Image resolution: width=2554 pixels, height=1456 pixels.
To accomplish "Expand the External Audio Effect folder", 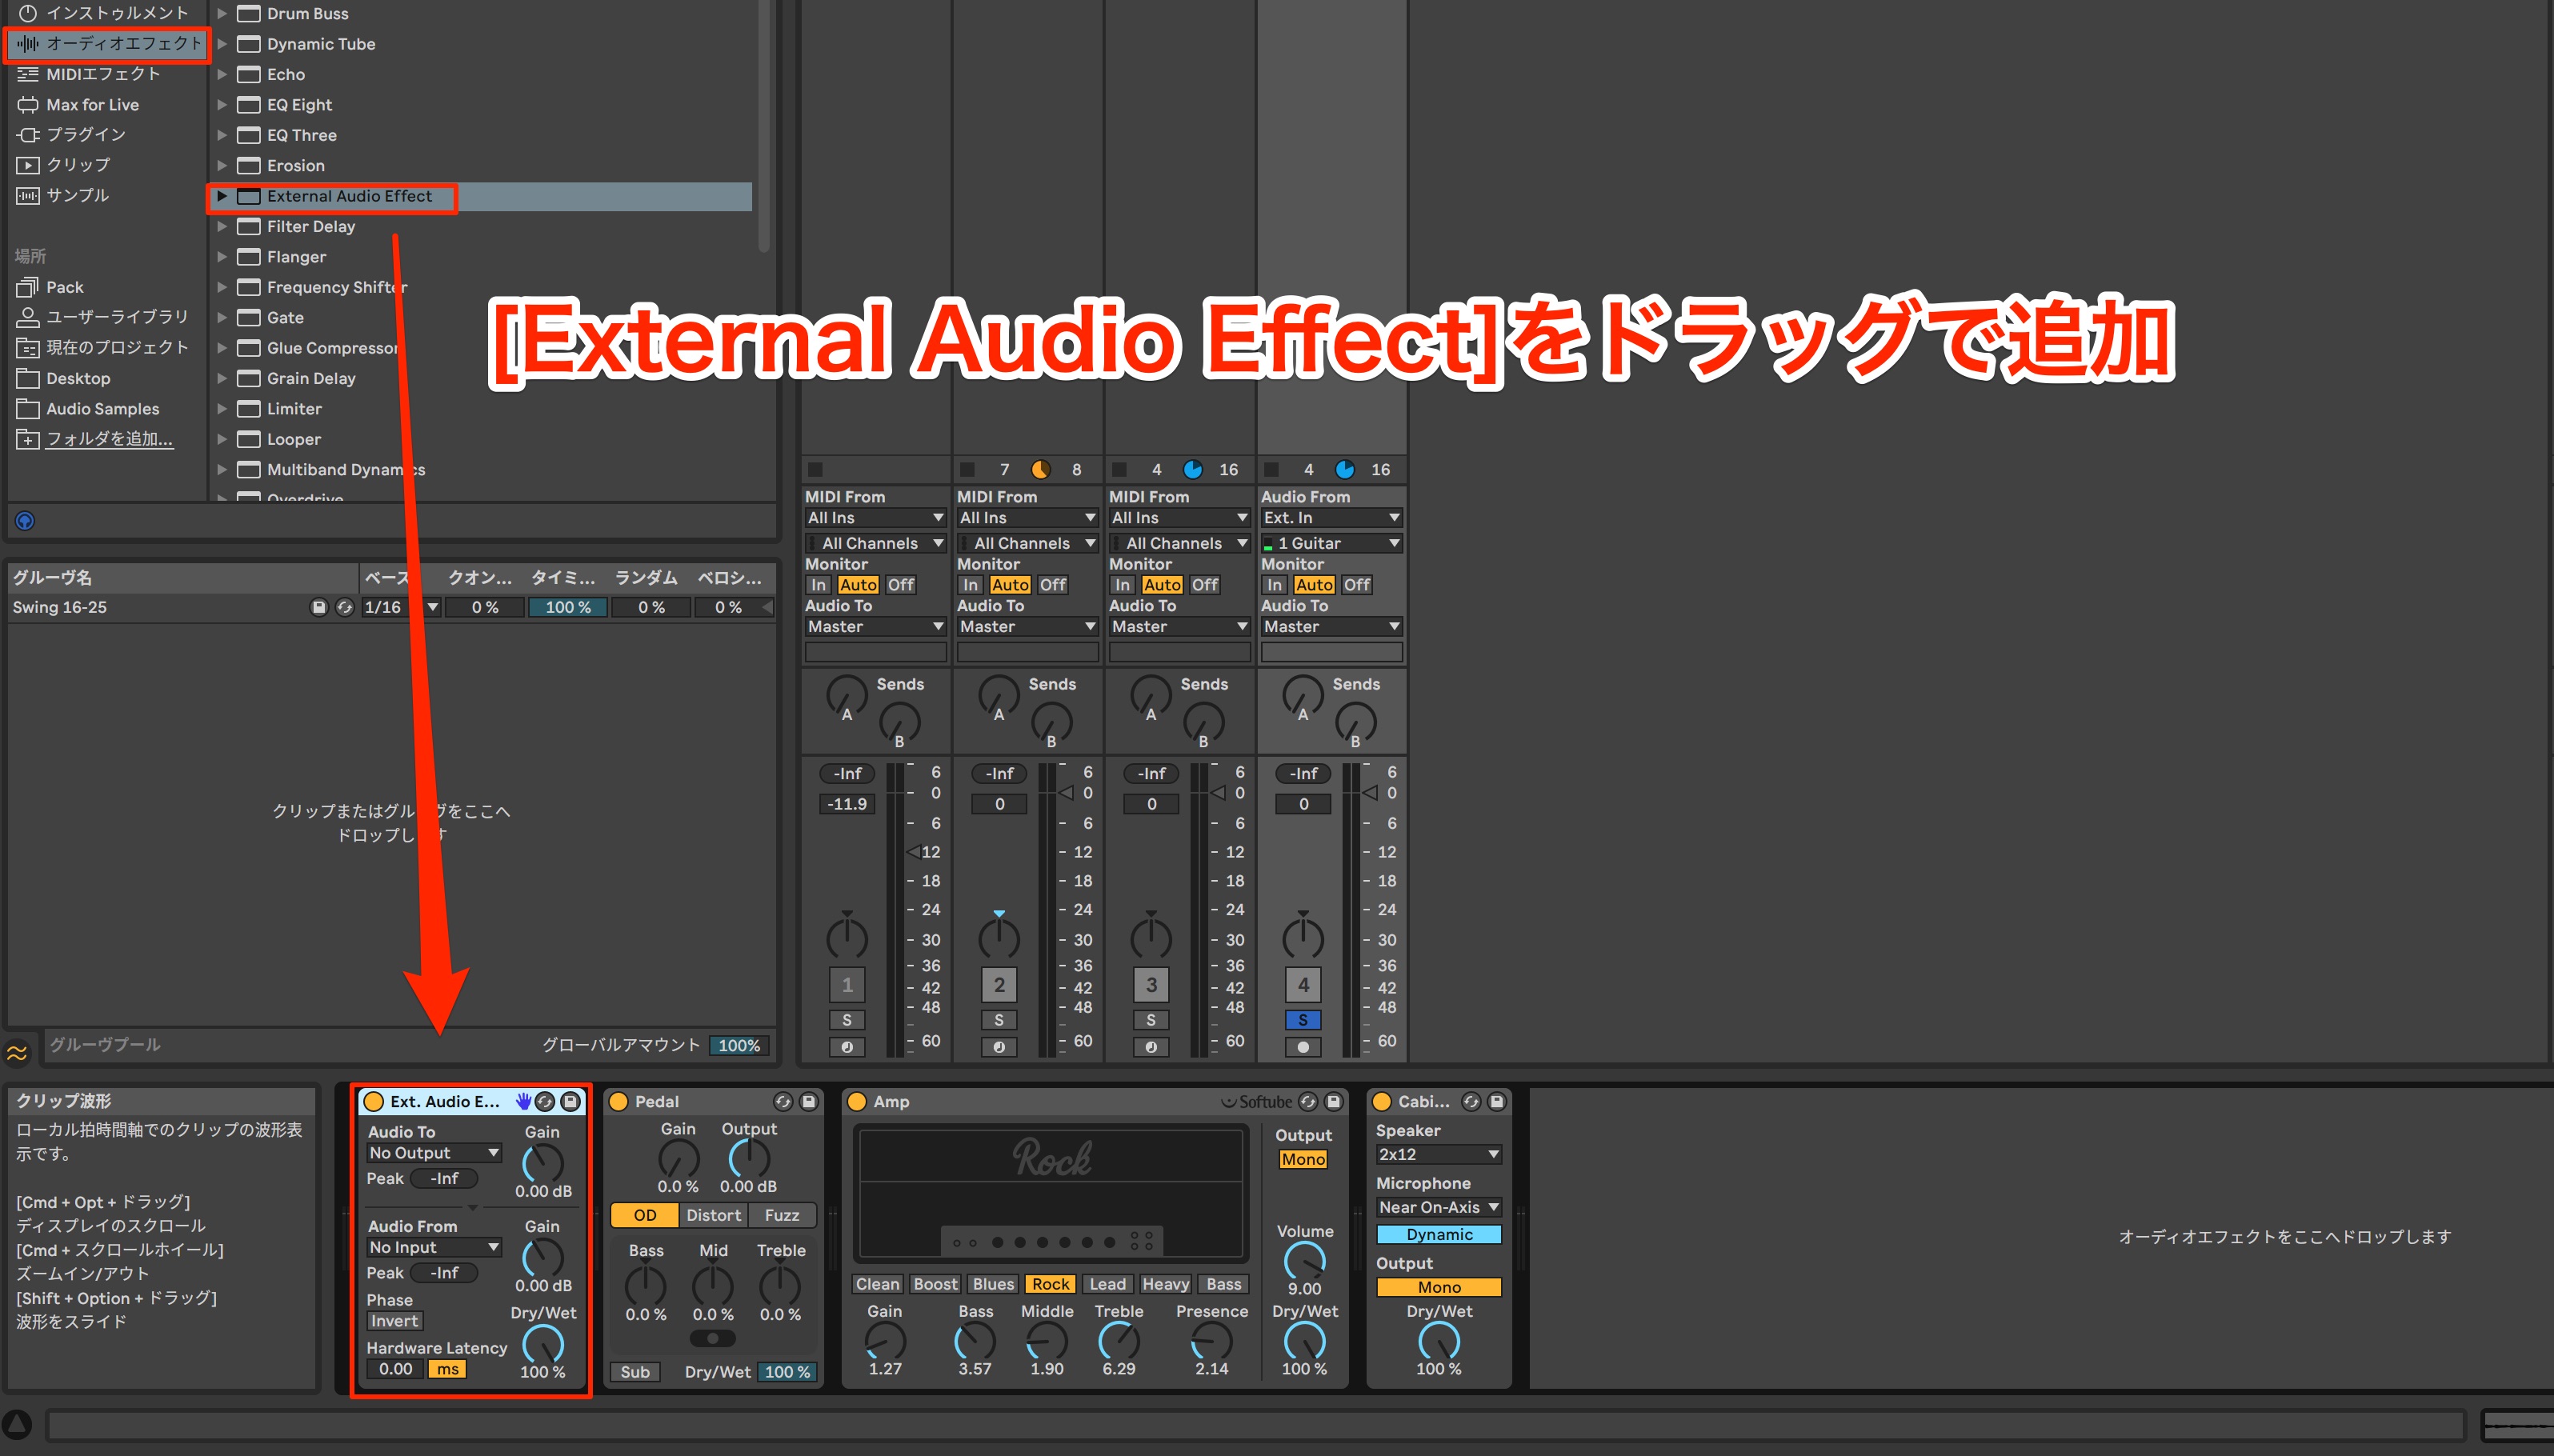I will click(222, 196).
